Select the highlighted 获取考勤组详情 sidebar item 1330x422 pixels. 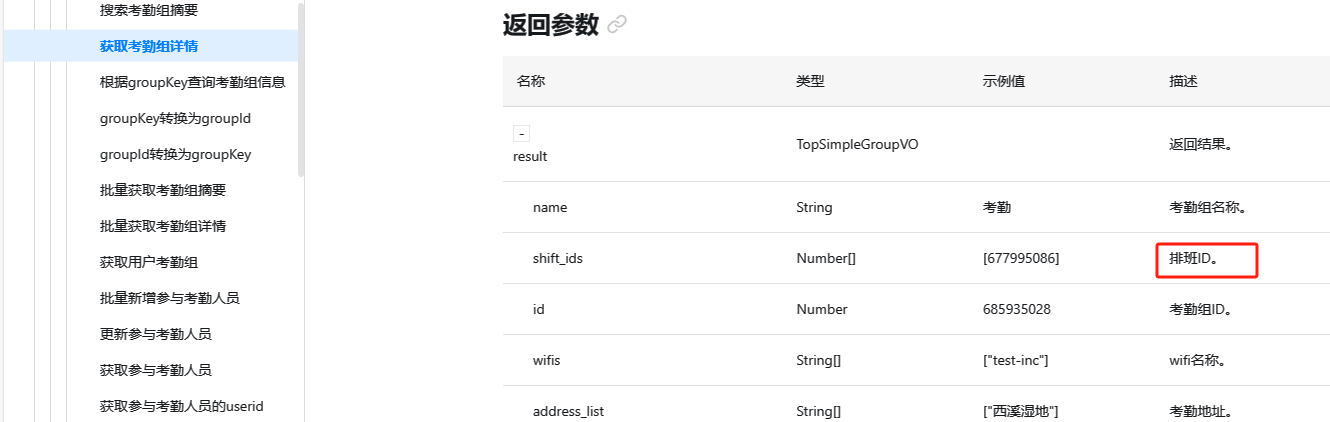pyautogui.click(x=148, y=46)
